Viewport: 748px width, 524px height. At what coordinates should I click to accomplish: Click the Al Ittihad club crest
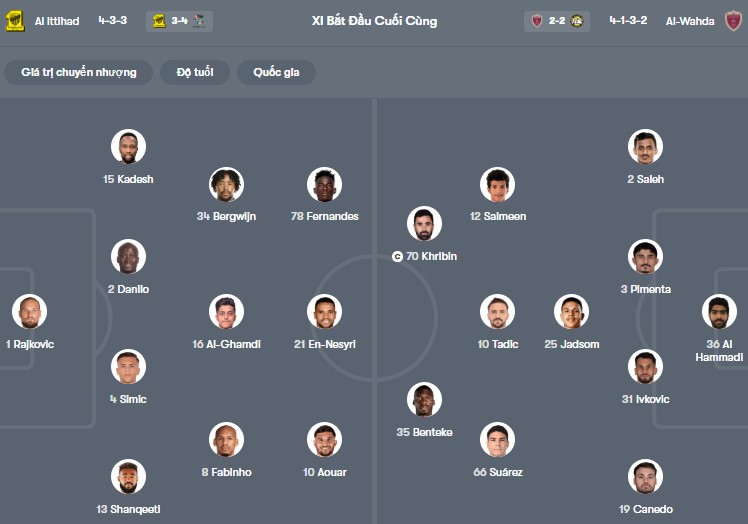click(x=15, y=21)
